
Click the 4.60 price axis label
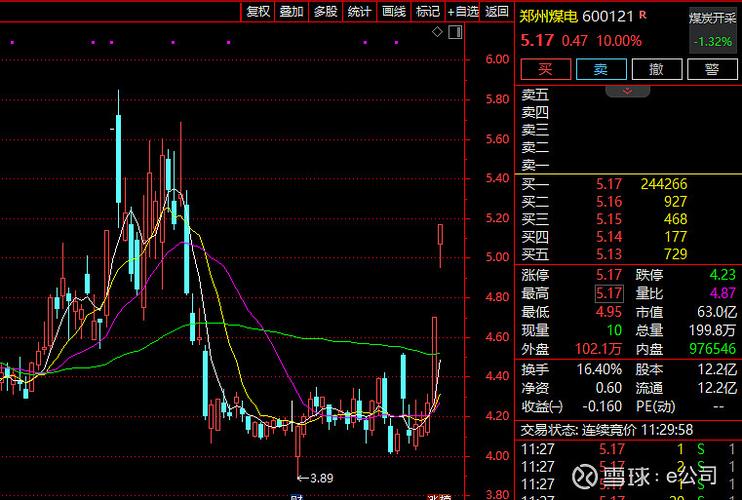coord(497,337)
